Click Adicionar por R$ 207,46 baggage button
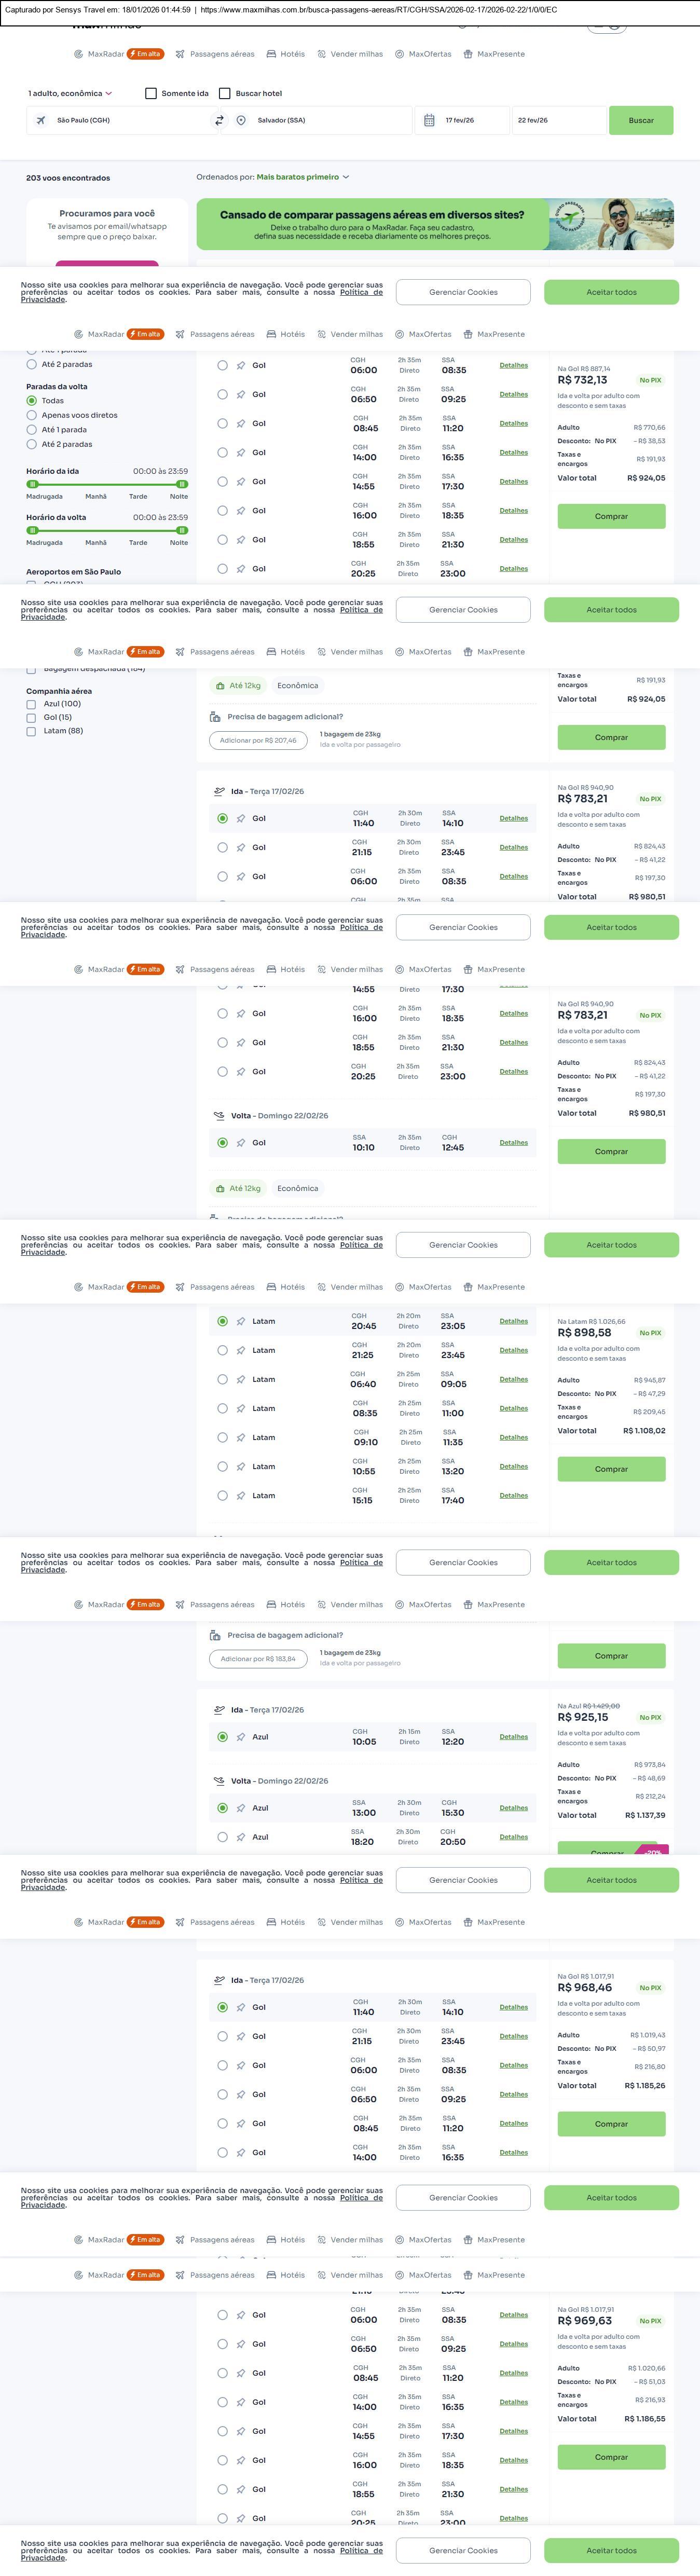This screenshot has width=700, height=2576. pos(258,740)
